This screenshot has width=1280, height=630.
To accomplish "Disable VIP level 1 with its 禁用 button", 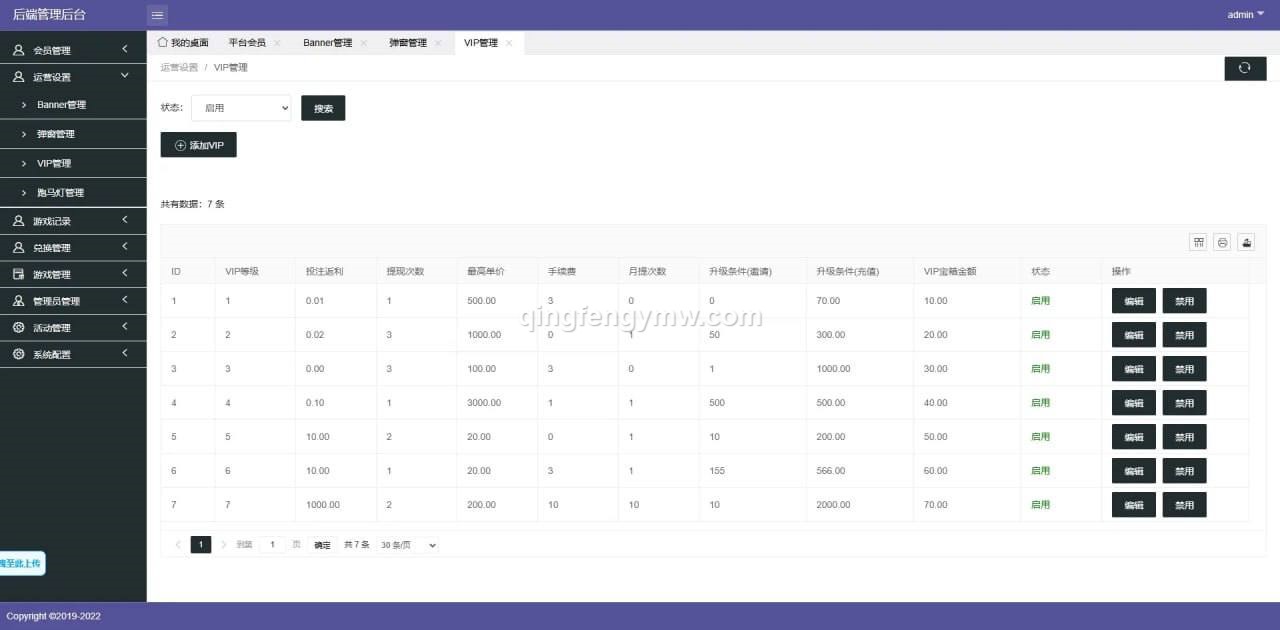I will (1184, 300).
